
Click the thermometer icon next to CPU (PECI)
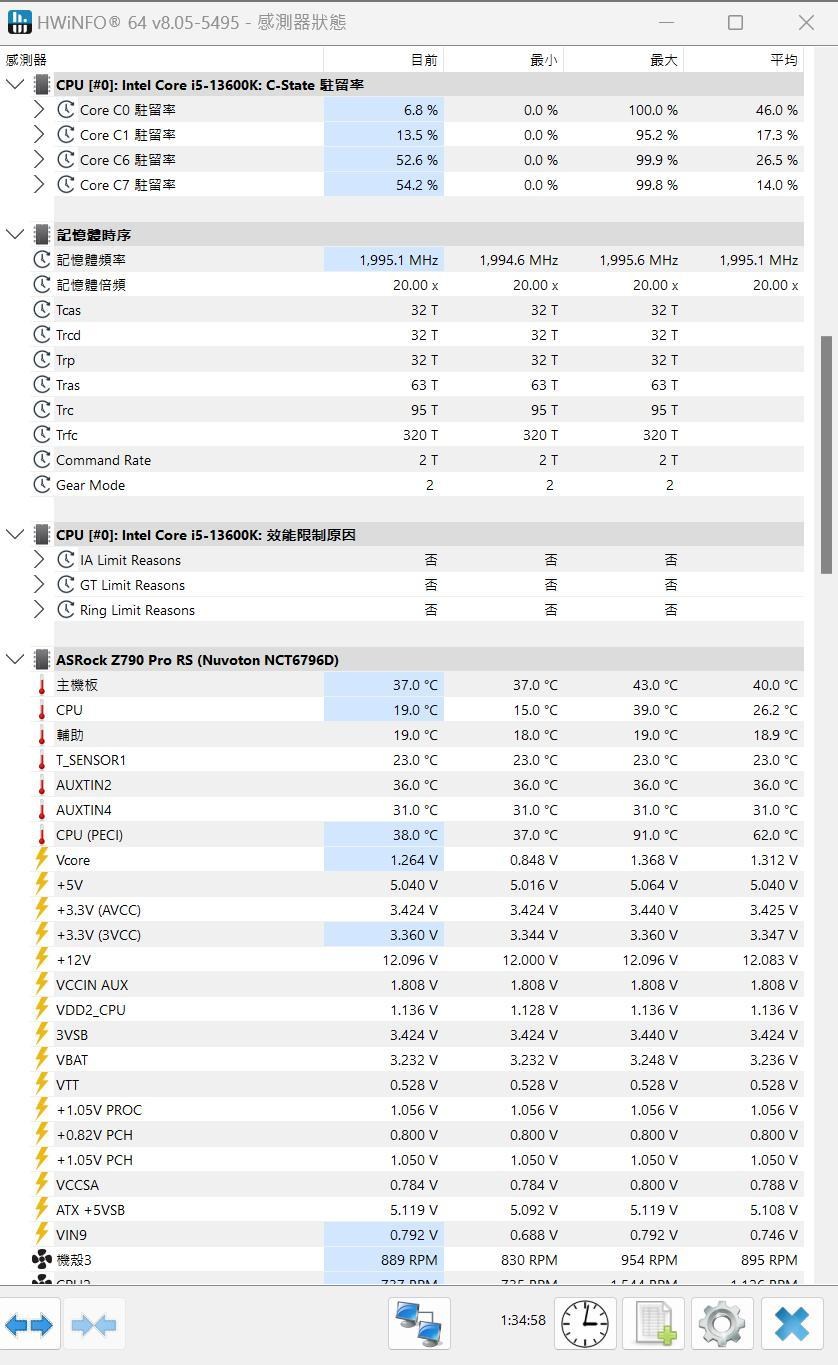tap(40, 835)
